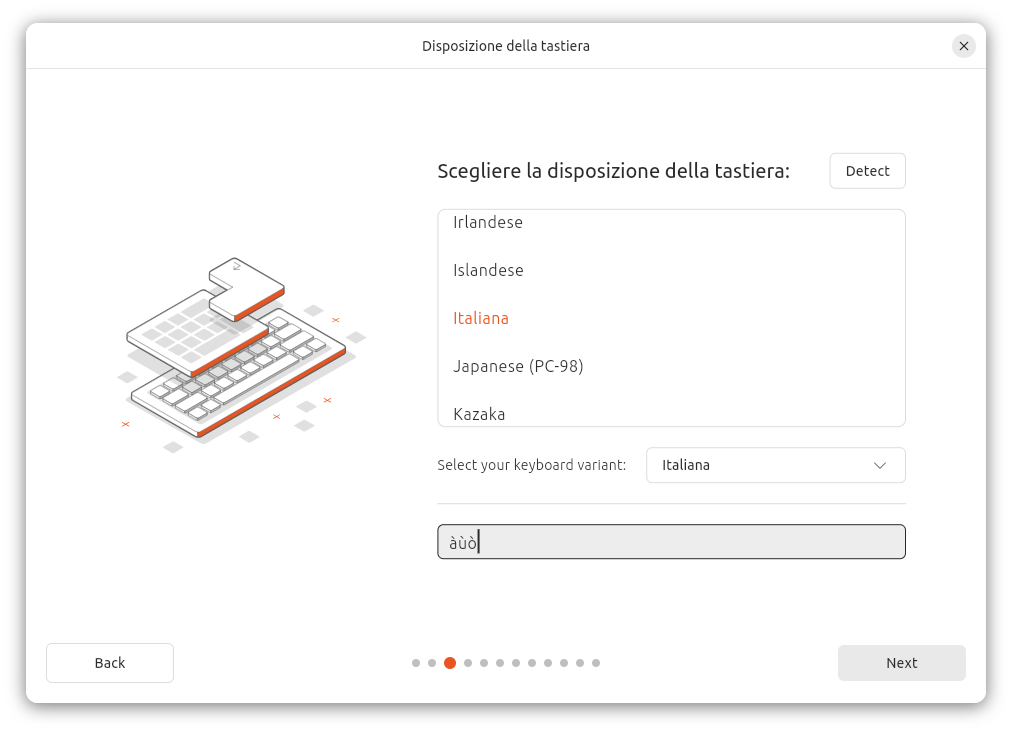Focus the keyboard test text field
The height and width of the screenshot is (732, 1012).
(x=671, y=542)
